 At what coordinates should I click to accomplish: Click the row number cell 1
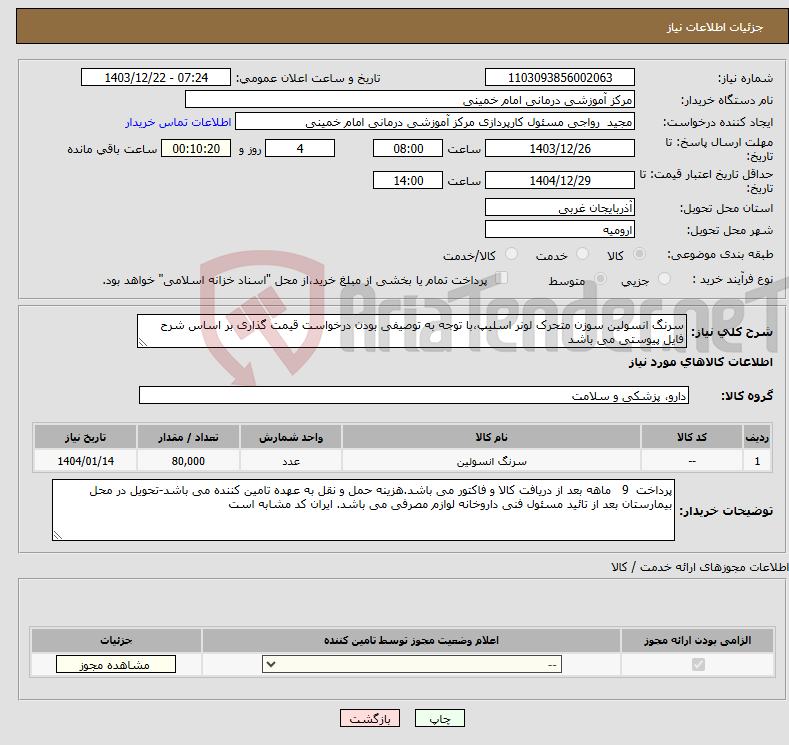click(757, 461)
